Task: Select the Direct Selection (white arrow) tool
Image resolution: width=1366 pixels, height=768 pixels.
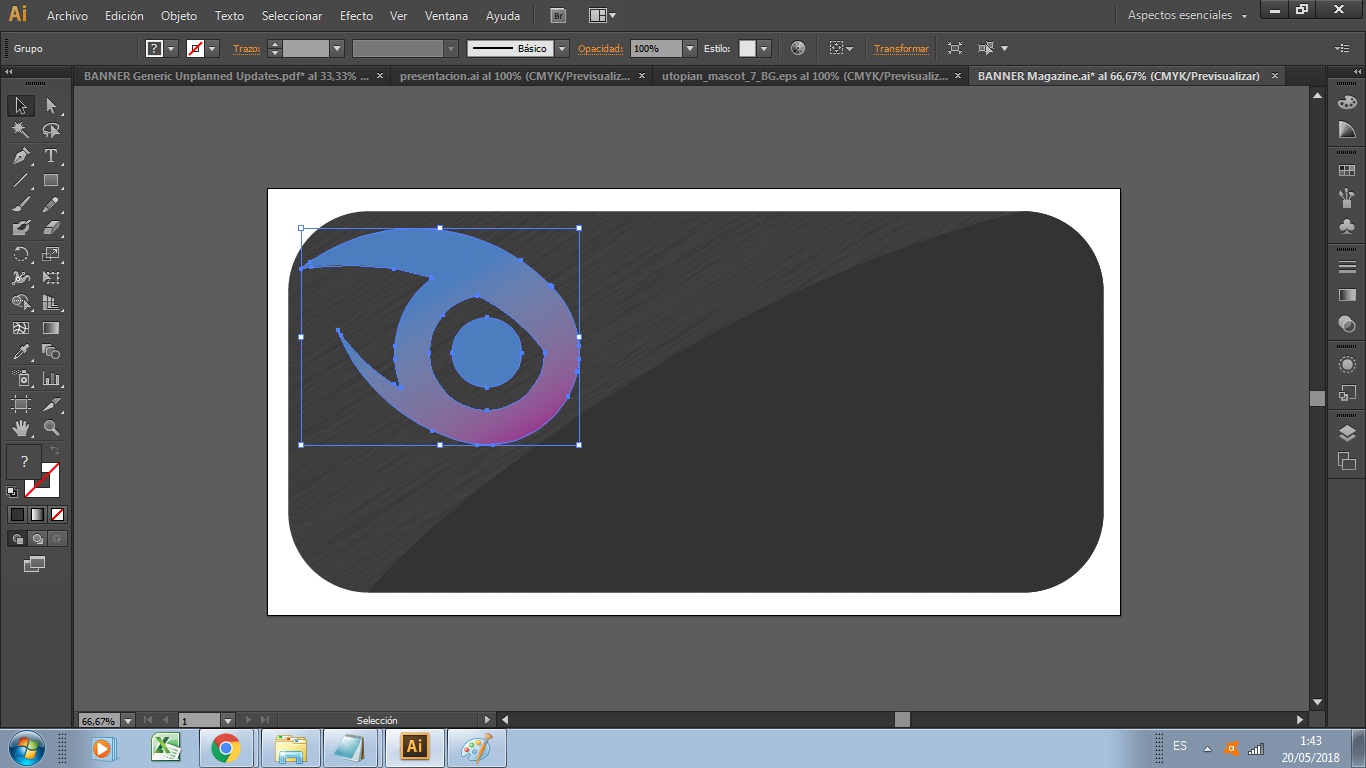Action: [51, 106]
